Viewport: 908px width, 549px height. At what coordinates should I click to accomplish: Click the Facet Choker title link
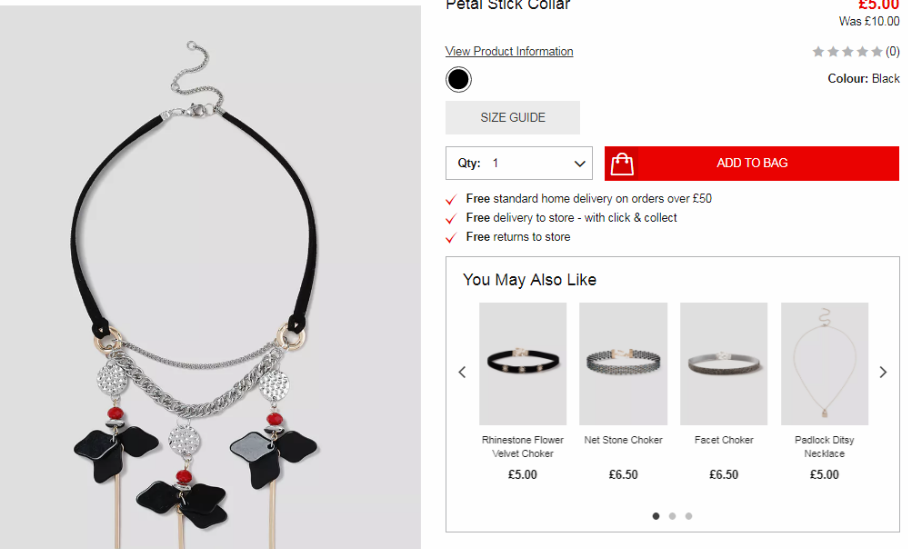click(724, 440)
